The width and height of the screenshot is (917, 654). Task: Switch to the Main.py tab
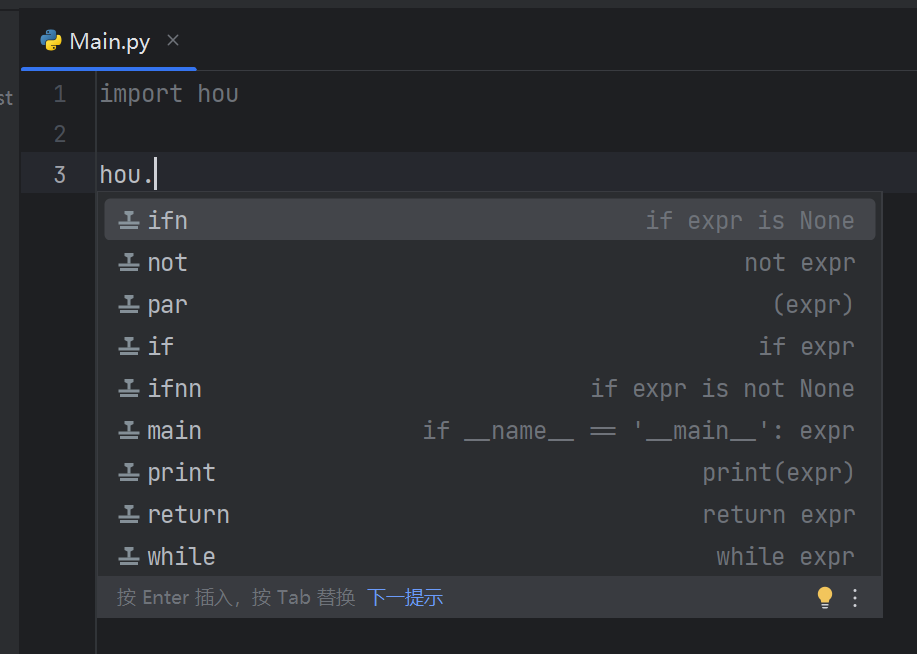[109, 42]
